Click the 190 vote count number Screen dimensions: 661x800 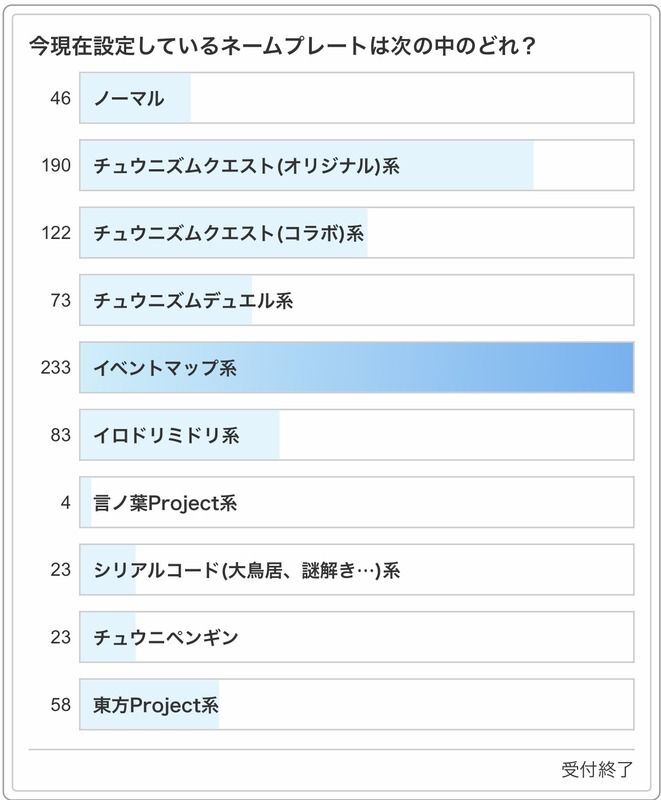pyautogui.click(x=56, y=166)
